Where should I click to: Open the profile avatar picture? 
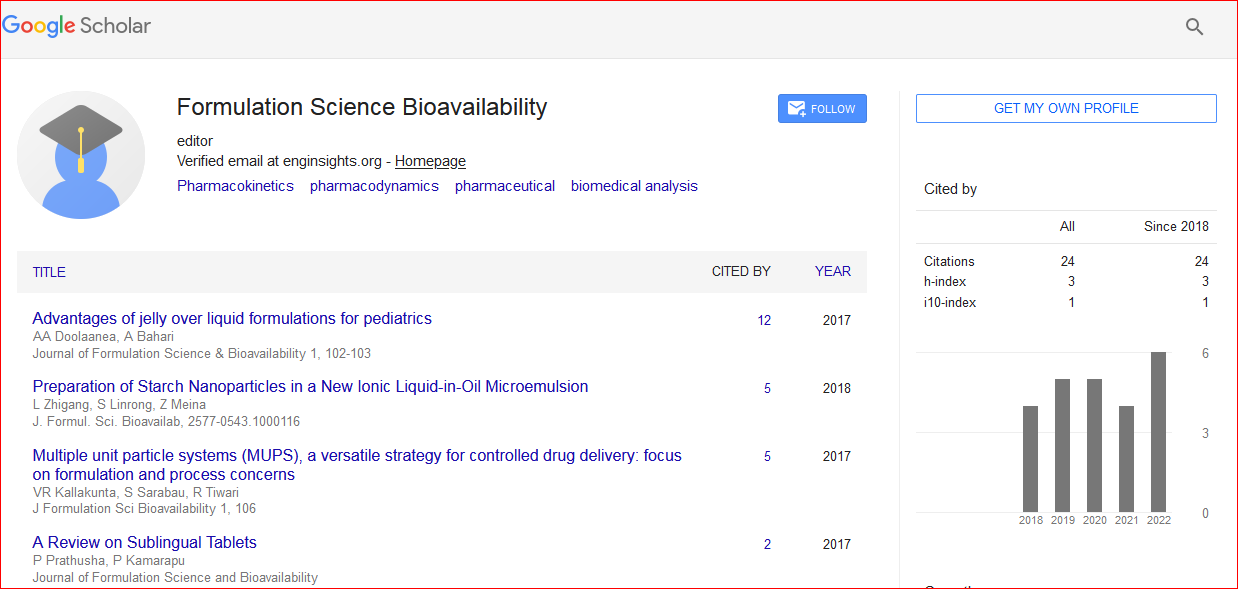pyautogui.click(x=81, y=155)
